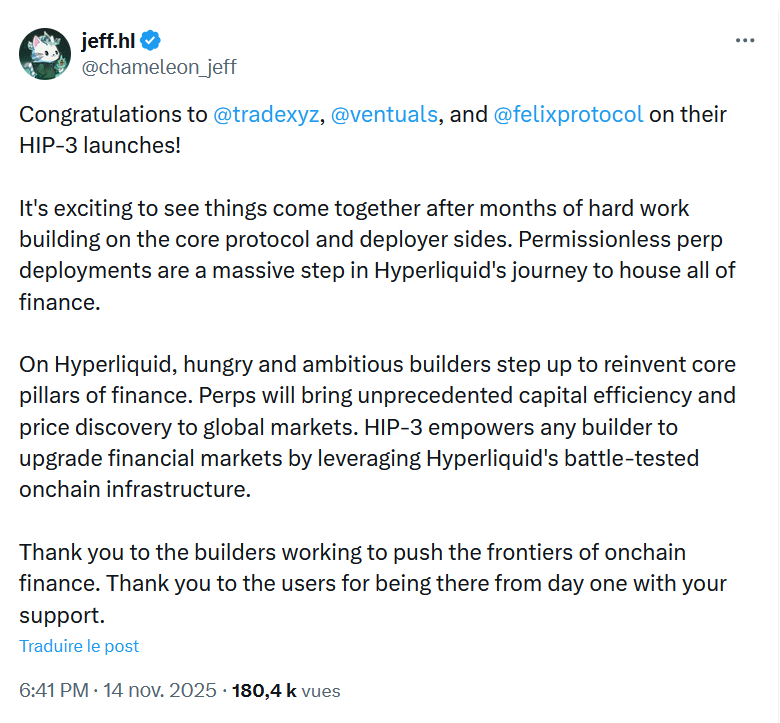This screenshot has width=780, height=723.
Task: Click the 14 nov. 2025 date
Action: [160, 690]
